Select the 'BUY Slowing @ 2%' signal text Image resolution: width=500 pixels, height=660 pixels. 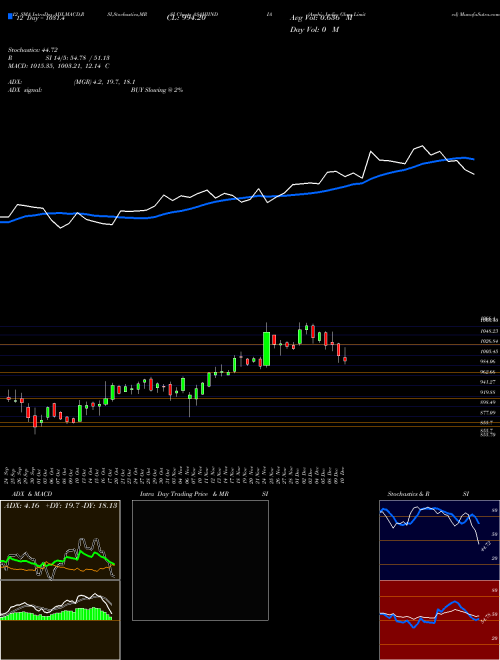point(157,90)
